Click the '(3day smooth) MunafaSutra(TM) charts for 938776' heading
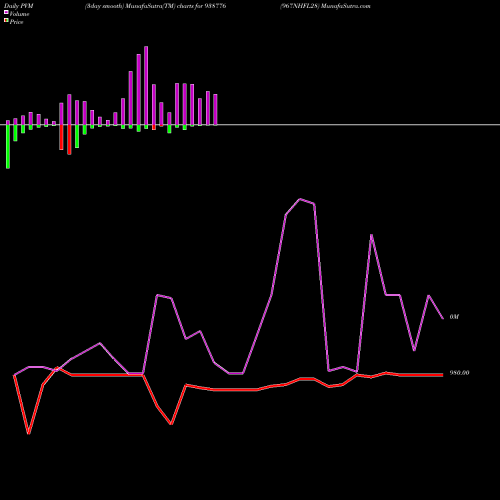Image resolution: width=500 pixels, height=500 pixels. pos(155,6)
